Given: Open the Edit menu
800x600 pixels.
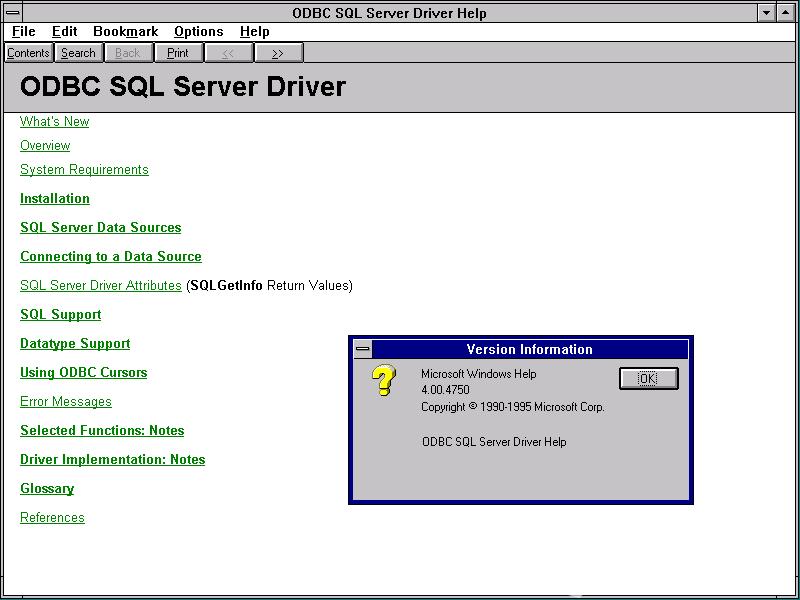Looking at the screenshot, I should 64,32.
